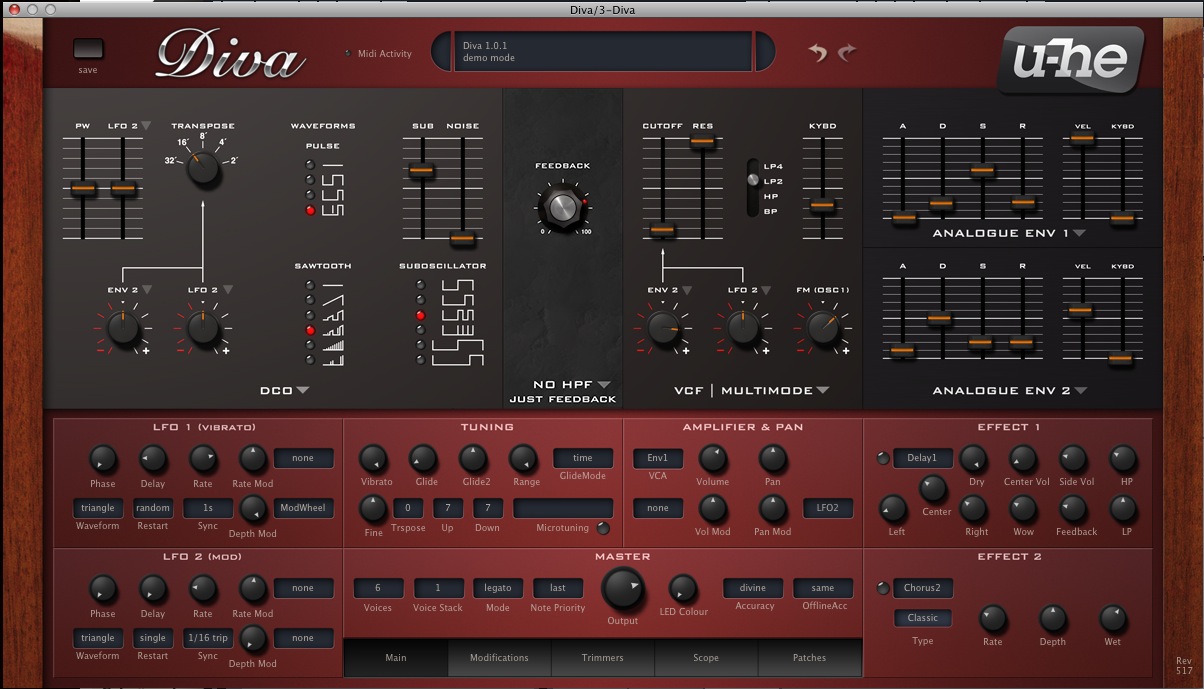The width and height of the screenshot is (1204, 689).
Task: Click the LFO 2 Delay knob
Action: point(153,589)
